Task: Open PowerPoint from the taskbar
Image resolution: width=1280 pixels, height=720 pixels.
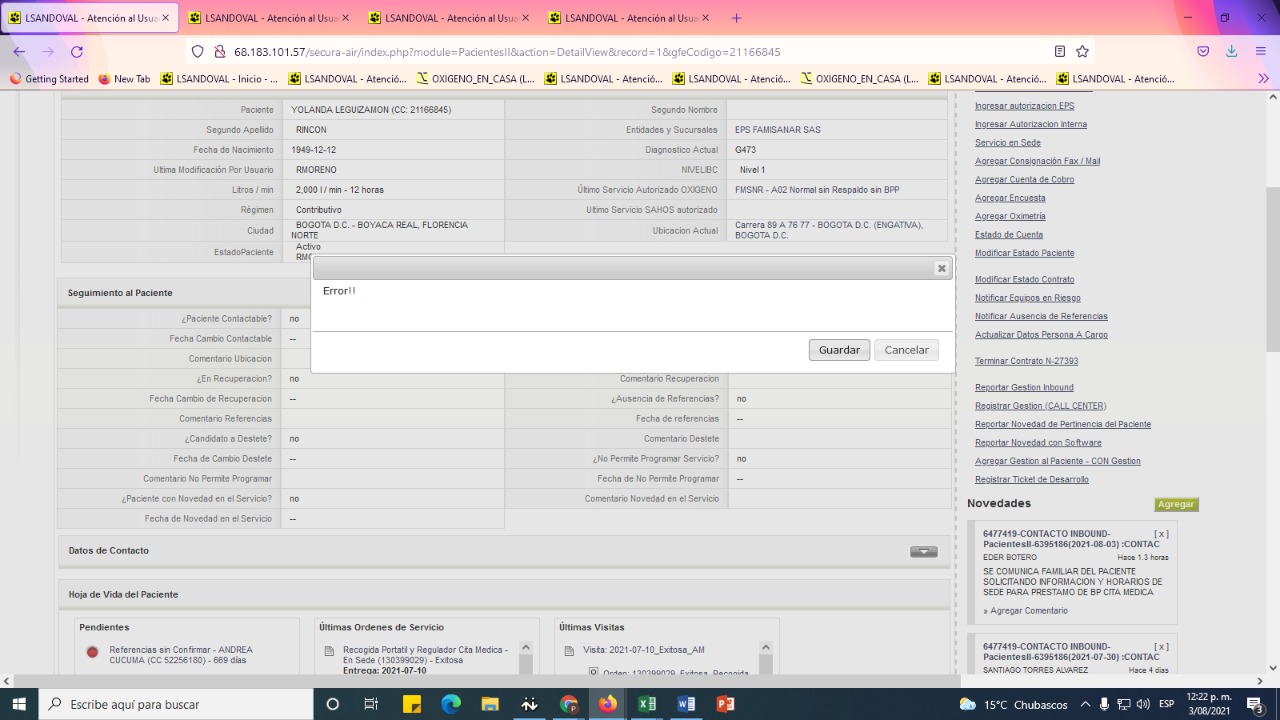Action: [726, 704]
